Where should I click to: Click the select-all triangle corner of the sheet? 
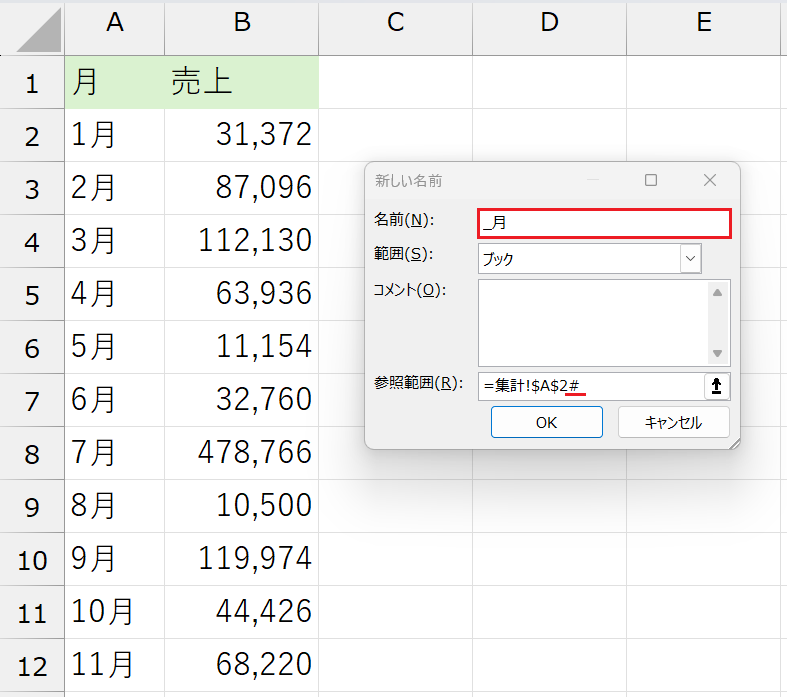coord(38,30)
